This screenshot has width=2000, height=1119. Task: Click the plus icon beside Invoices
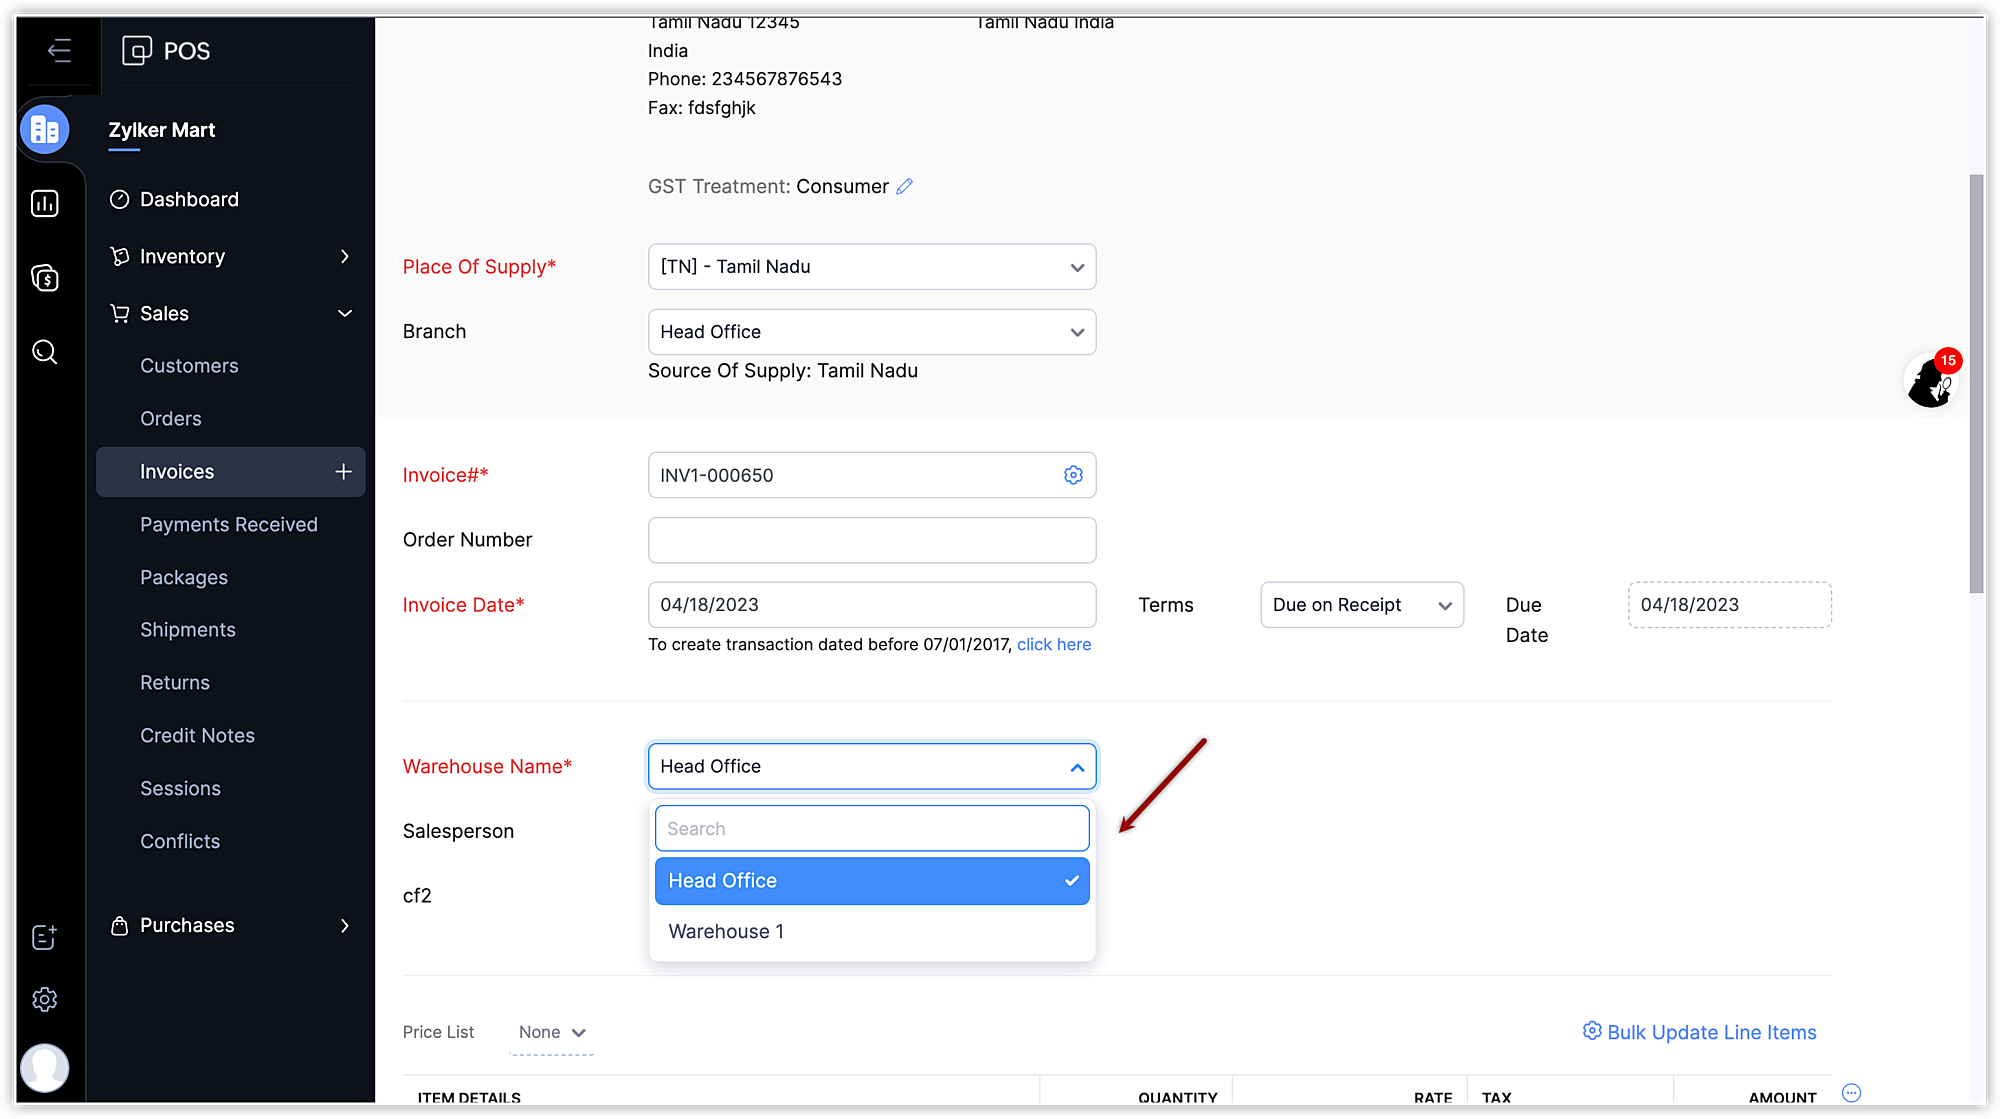click(x=343, y=472)
